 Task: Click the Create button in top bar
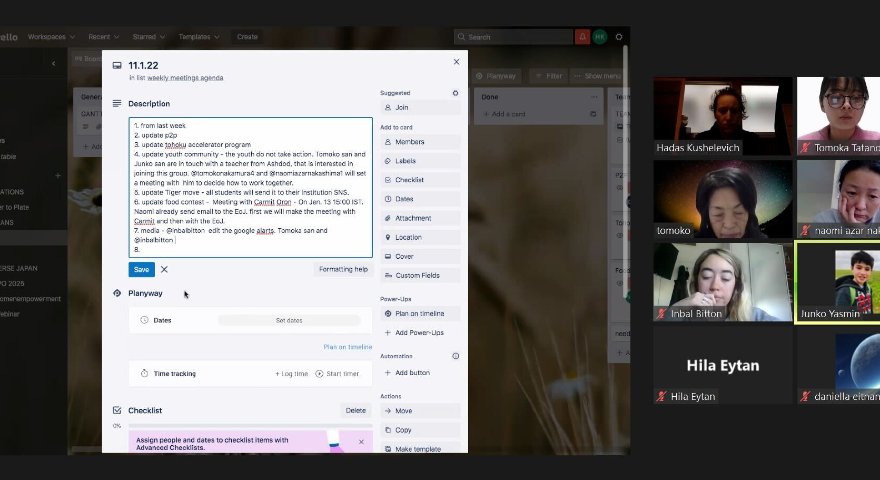[247, 37]
